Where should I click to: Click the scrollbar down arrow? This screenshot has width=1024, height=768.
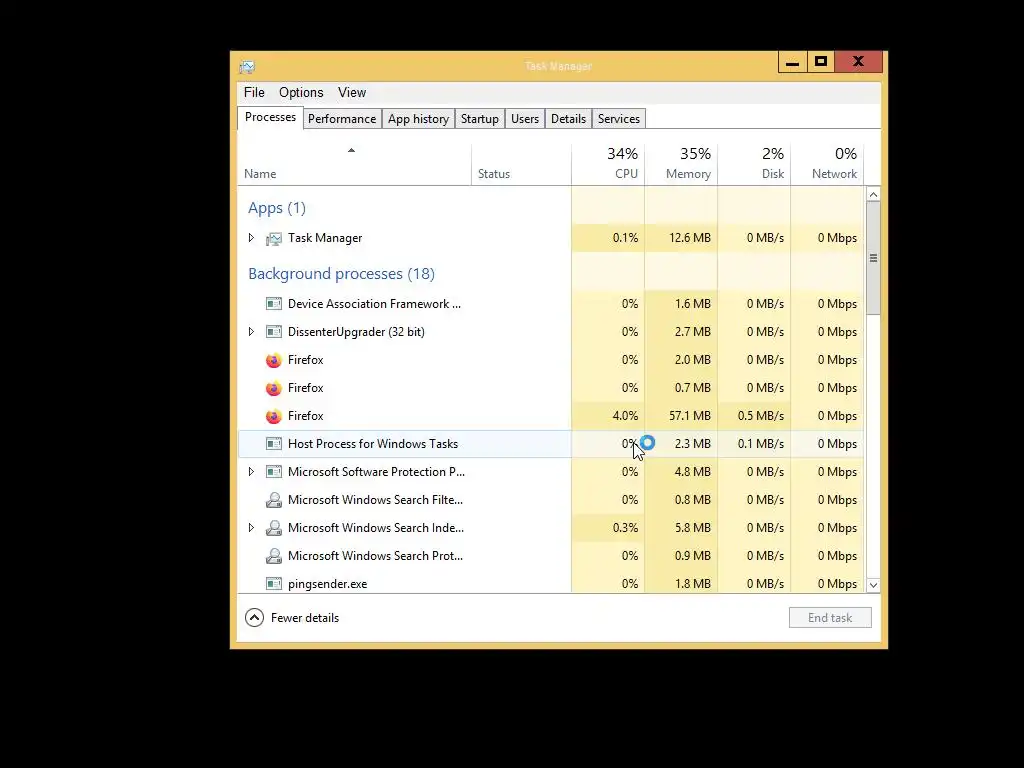(x=873, y=585)
